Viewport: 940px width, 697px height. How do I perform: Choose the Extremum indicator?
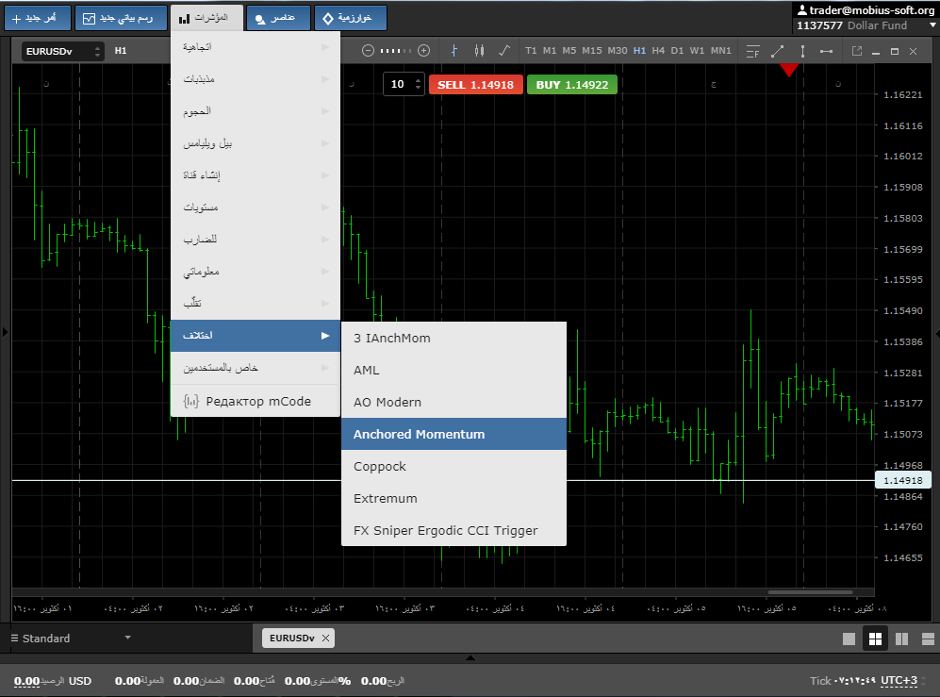454,499
